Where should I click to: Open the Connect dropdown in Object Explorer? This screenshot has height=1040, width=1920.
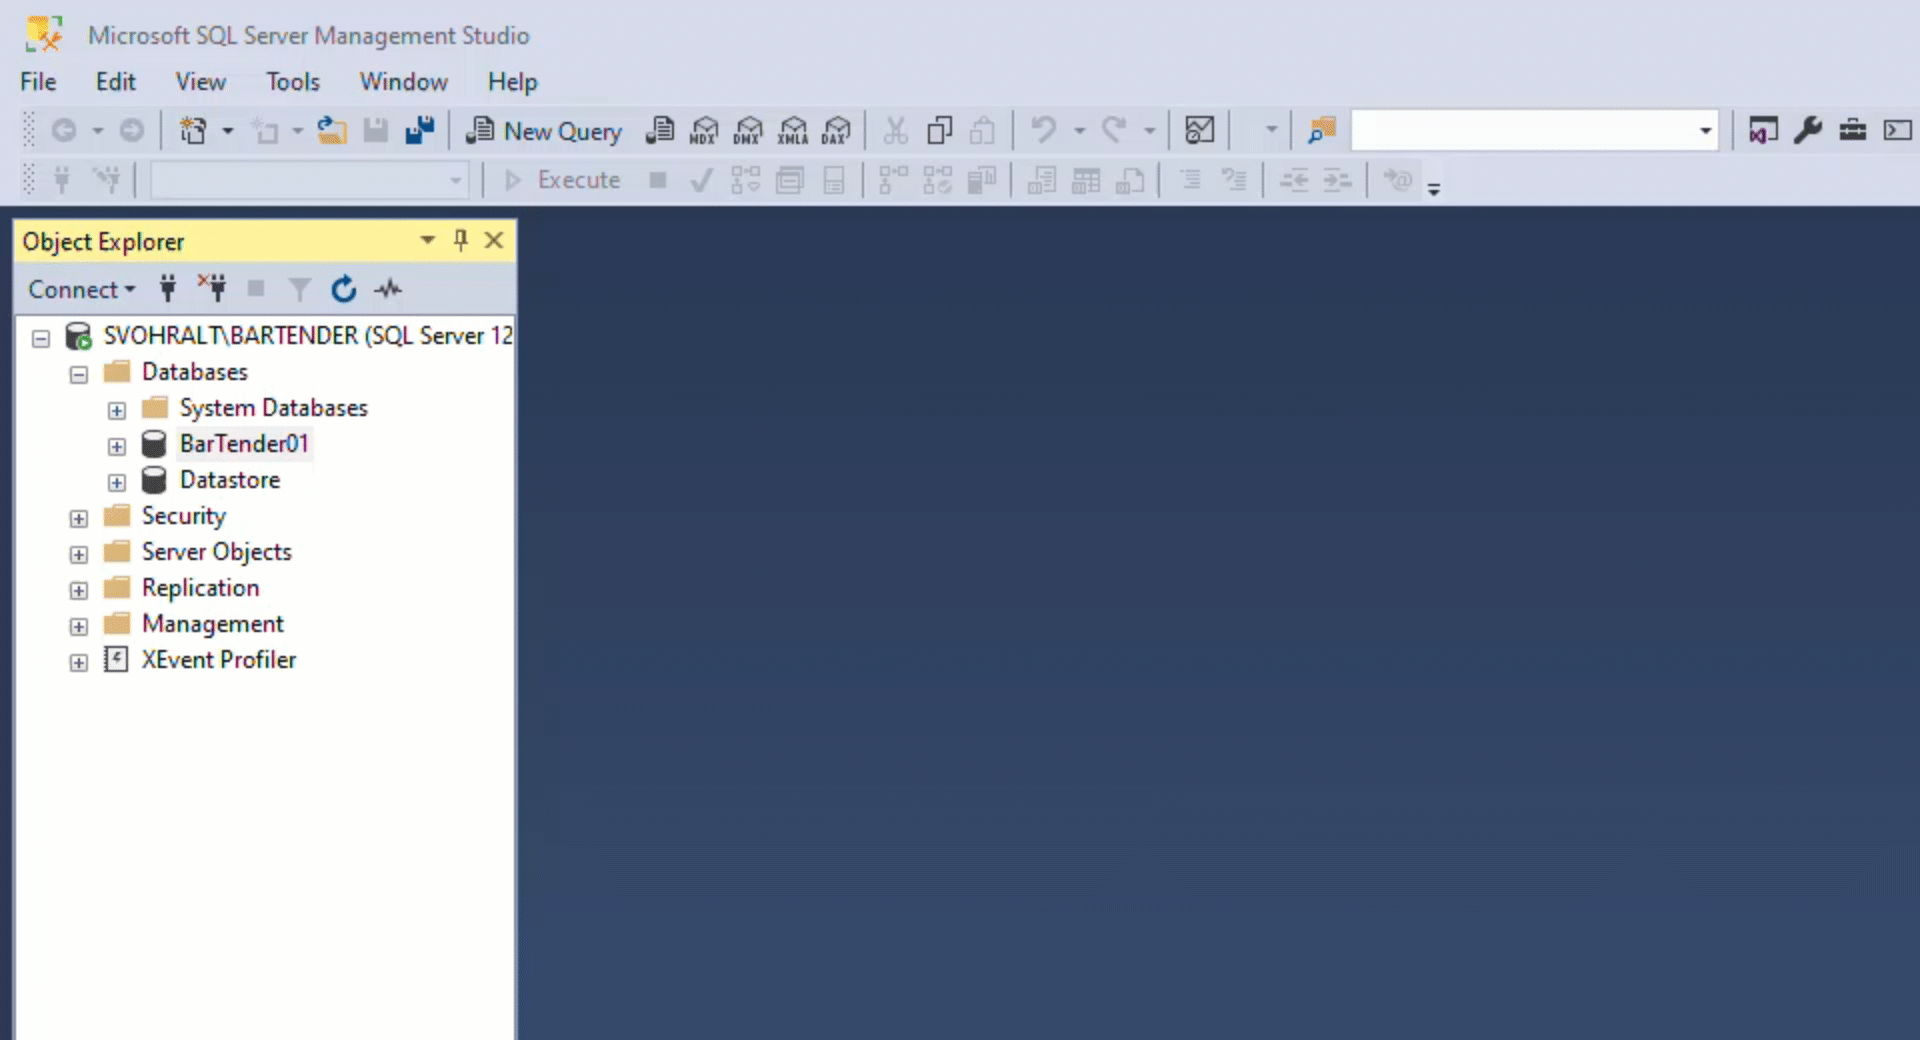click(81, 289)
